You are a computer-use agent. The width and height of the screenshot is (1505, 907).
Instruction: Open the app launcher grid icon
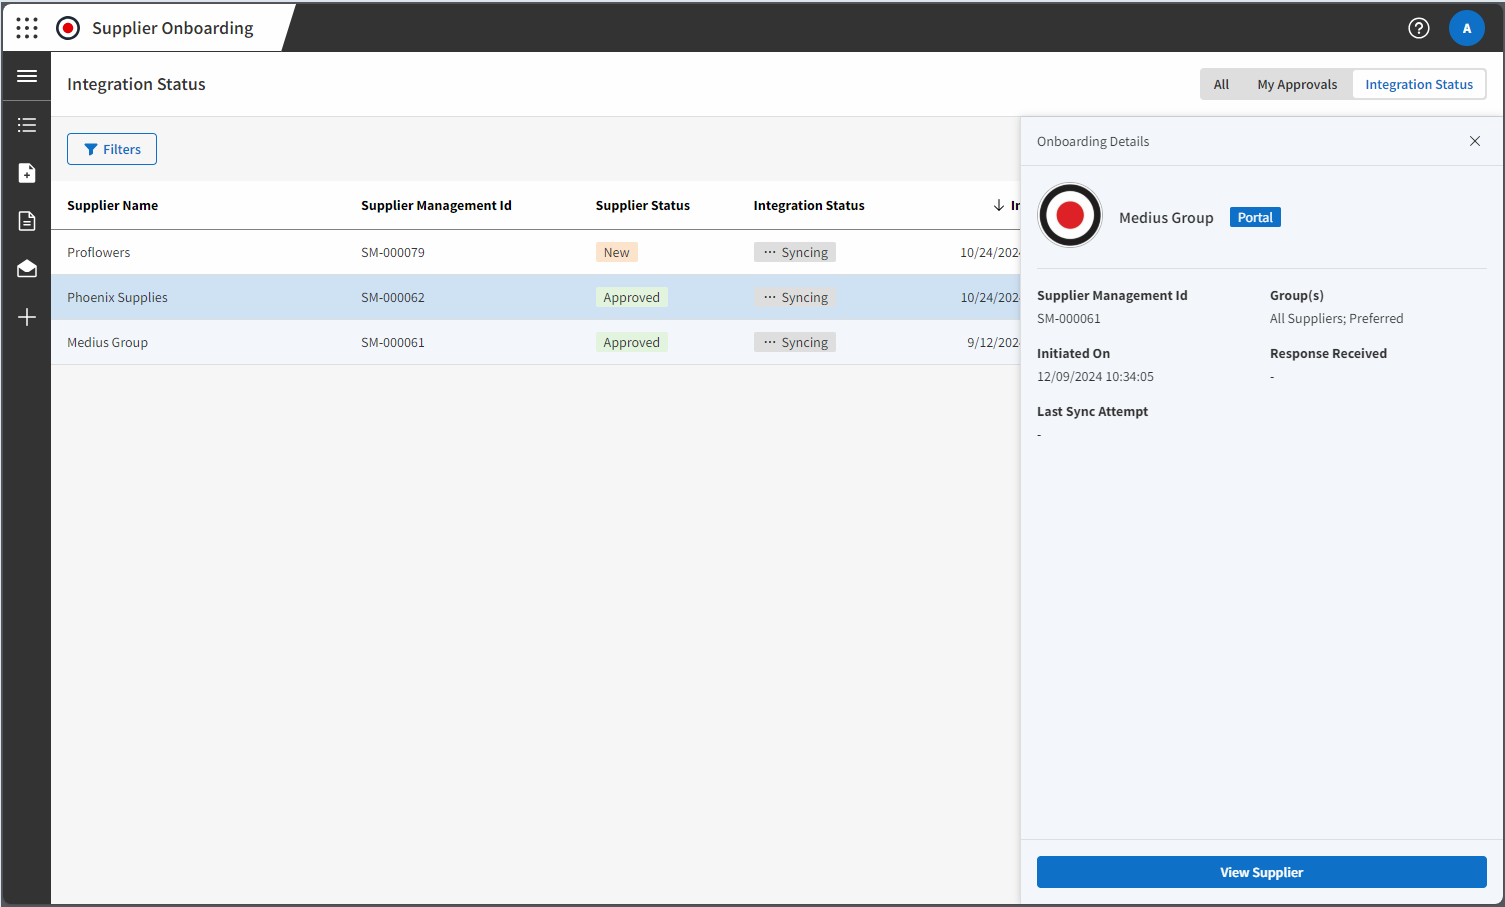click(27, 27)
